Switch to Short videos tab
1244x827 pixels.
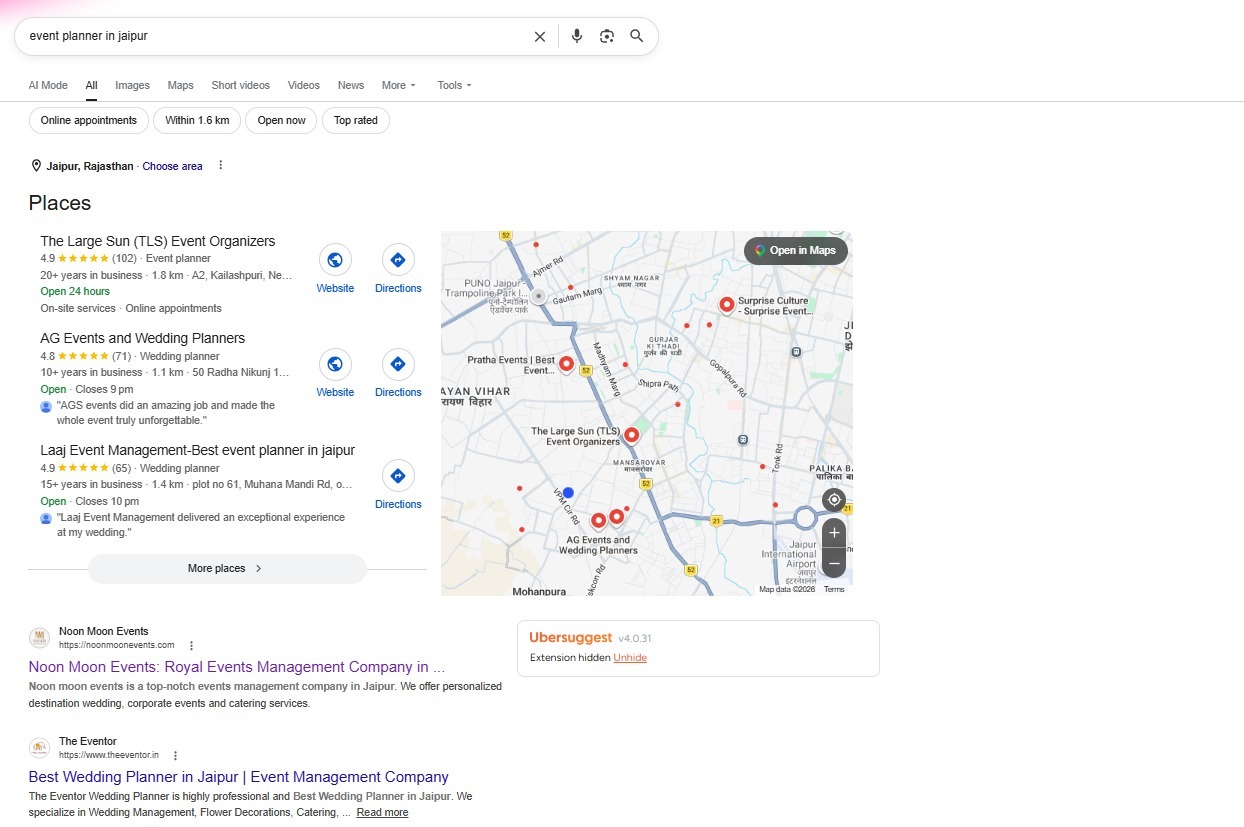pos(240,85)
